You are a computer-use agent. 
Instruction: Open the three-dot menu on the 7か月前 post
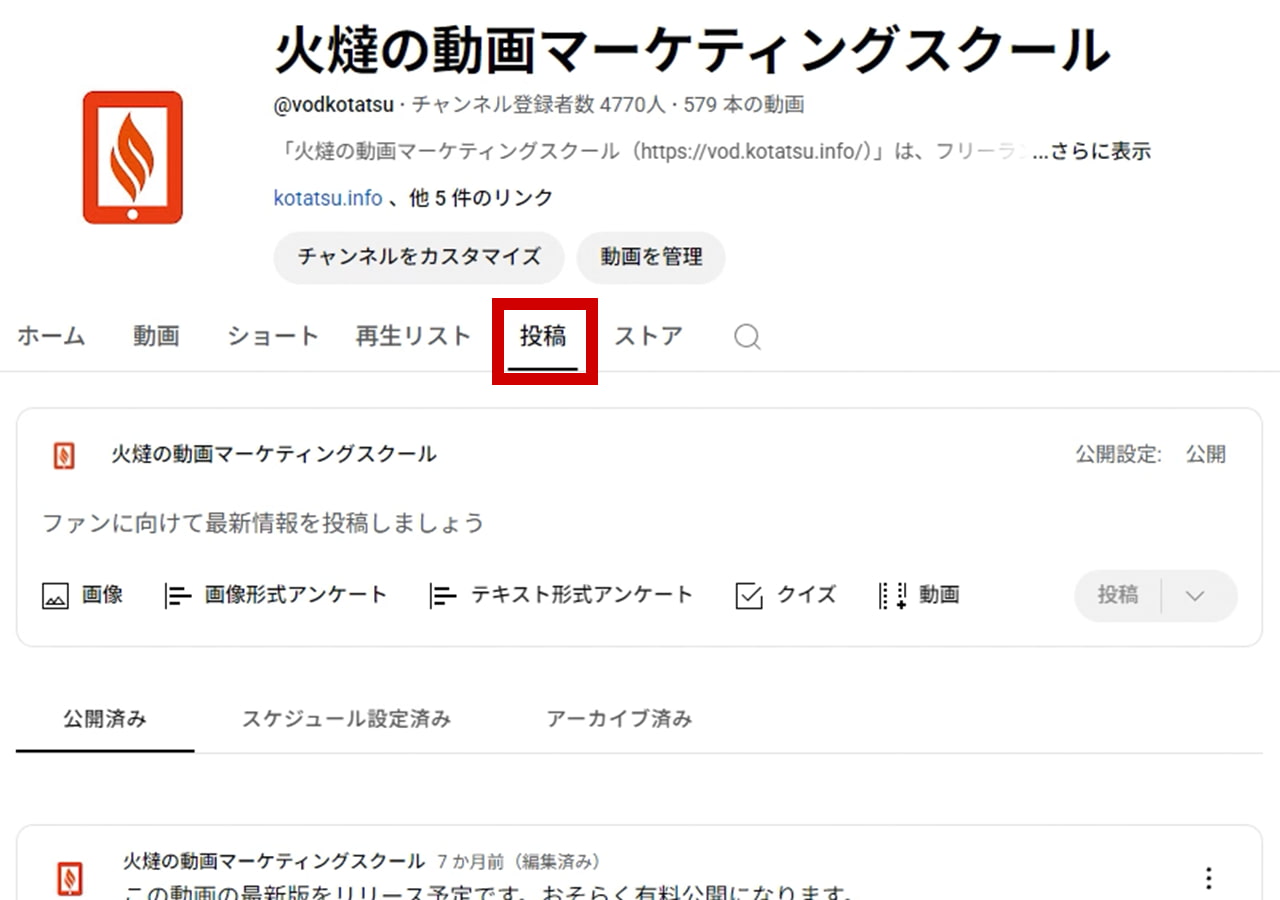click(1208, 878)
